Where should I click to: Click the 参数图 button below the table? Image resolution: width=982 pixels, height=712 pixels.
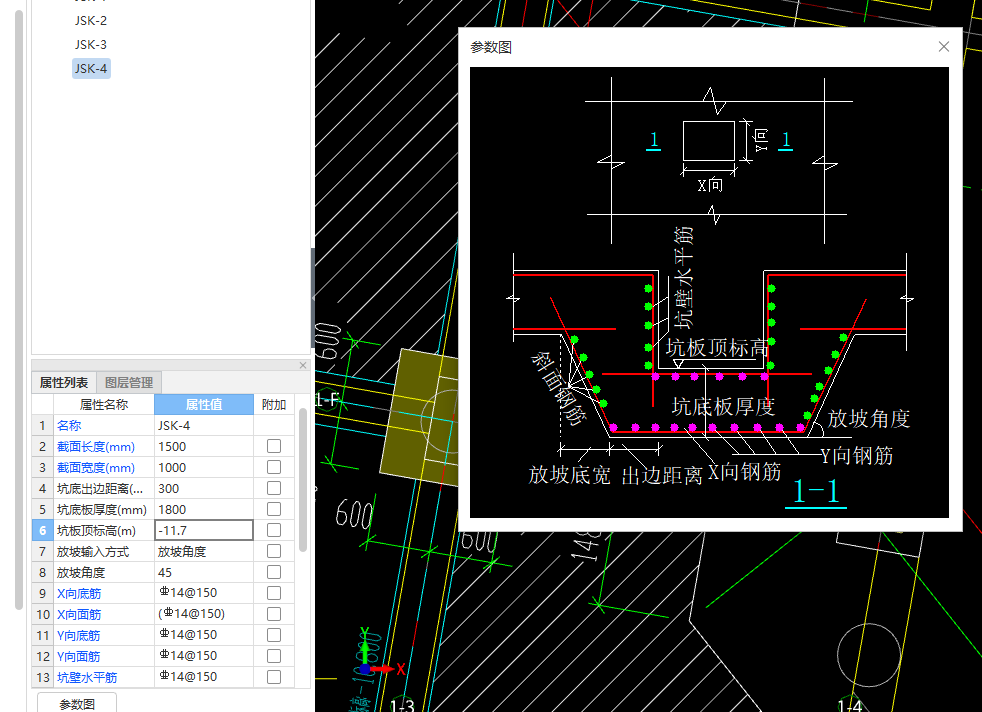pos(77,704)
